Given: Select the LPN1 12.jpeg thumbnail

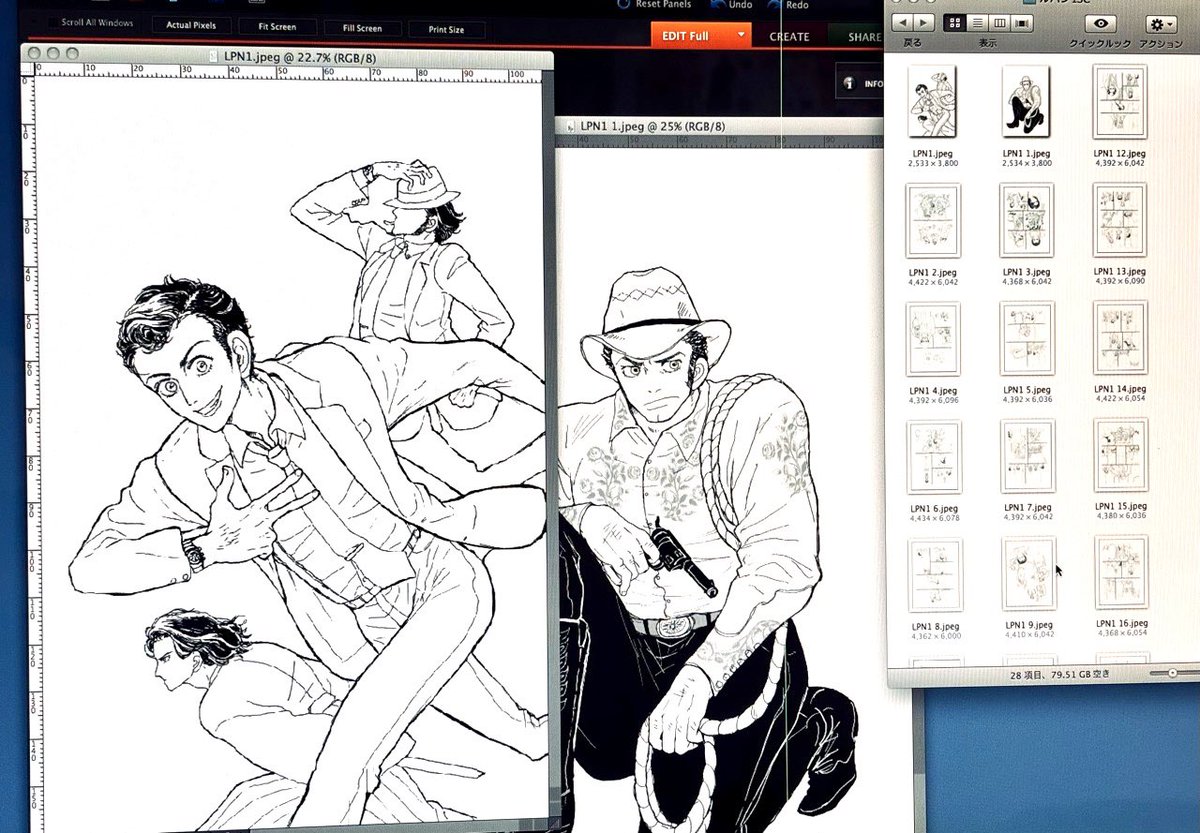Looking at the screenshot, I should pyautogui.click(x=1120, y=101).
